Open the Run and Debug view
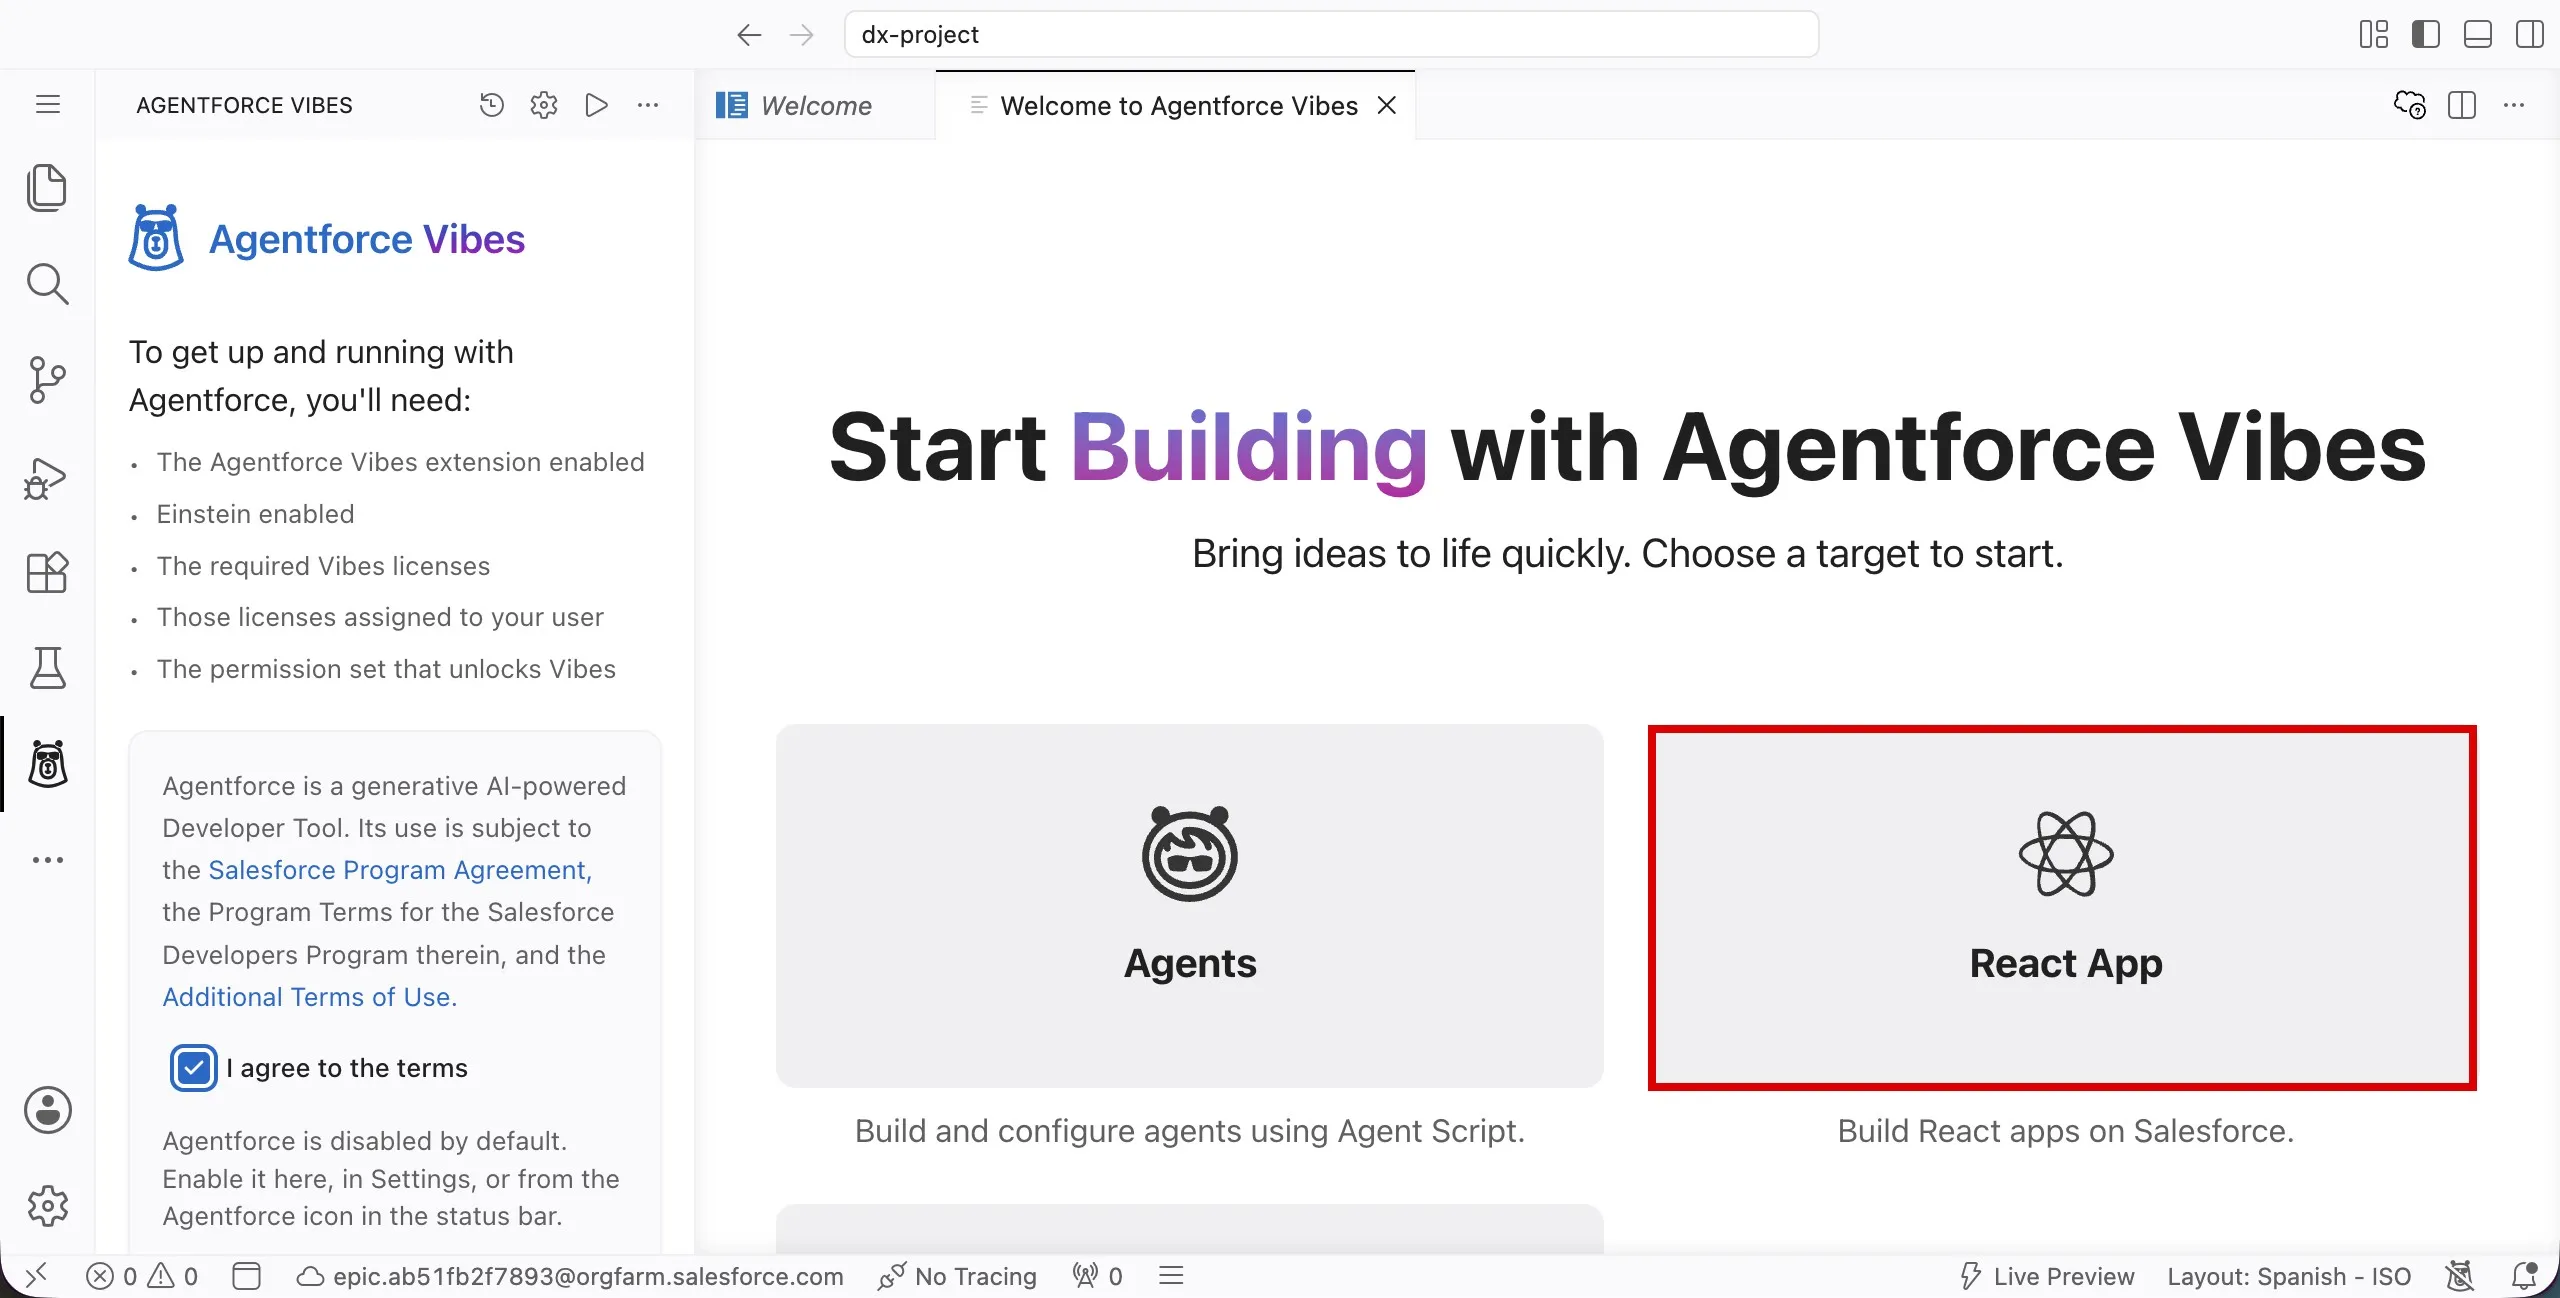Screen dimensions: 2560x1298 (47, 477)
